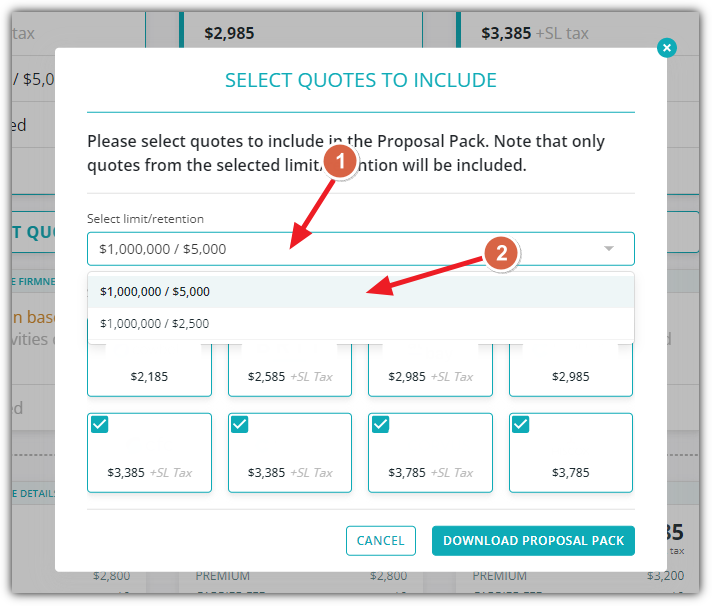Screen dimensions: 712x606
Task: Click the Cancel button
Action: pyautogui.click(x=381, y=541)
